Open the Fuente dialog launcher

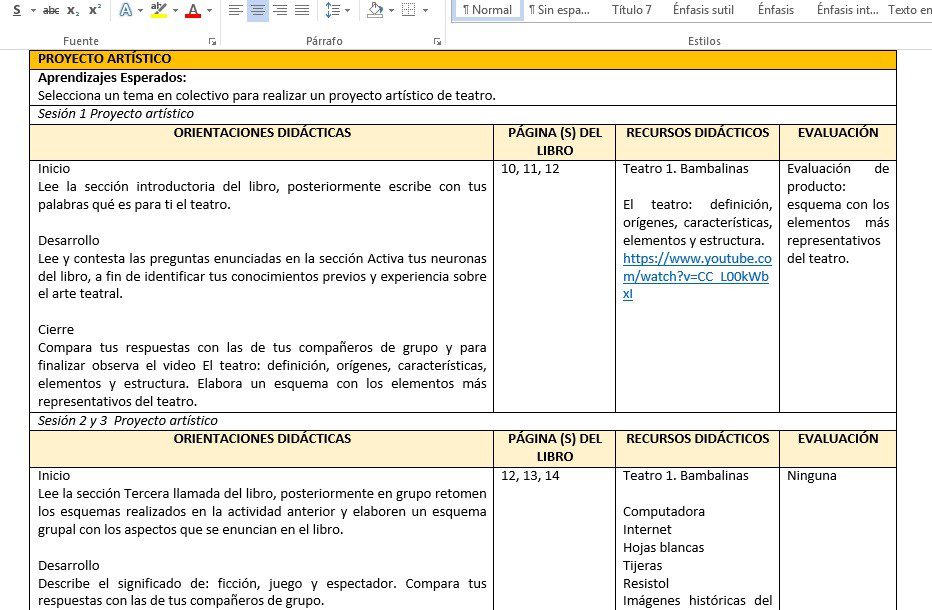click(x=212, y=42)
